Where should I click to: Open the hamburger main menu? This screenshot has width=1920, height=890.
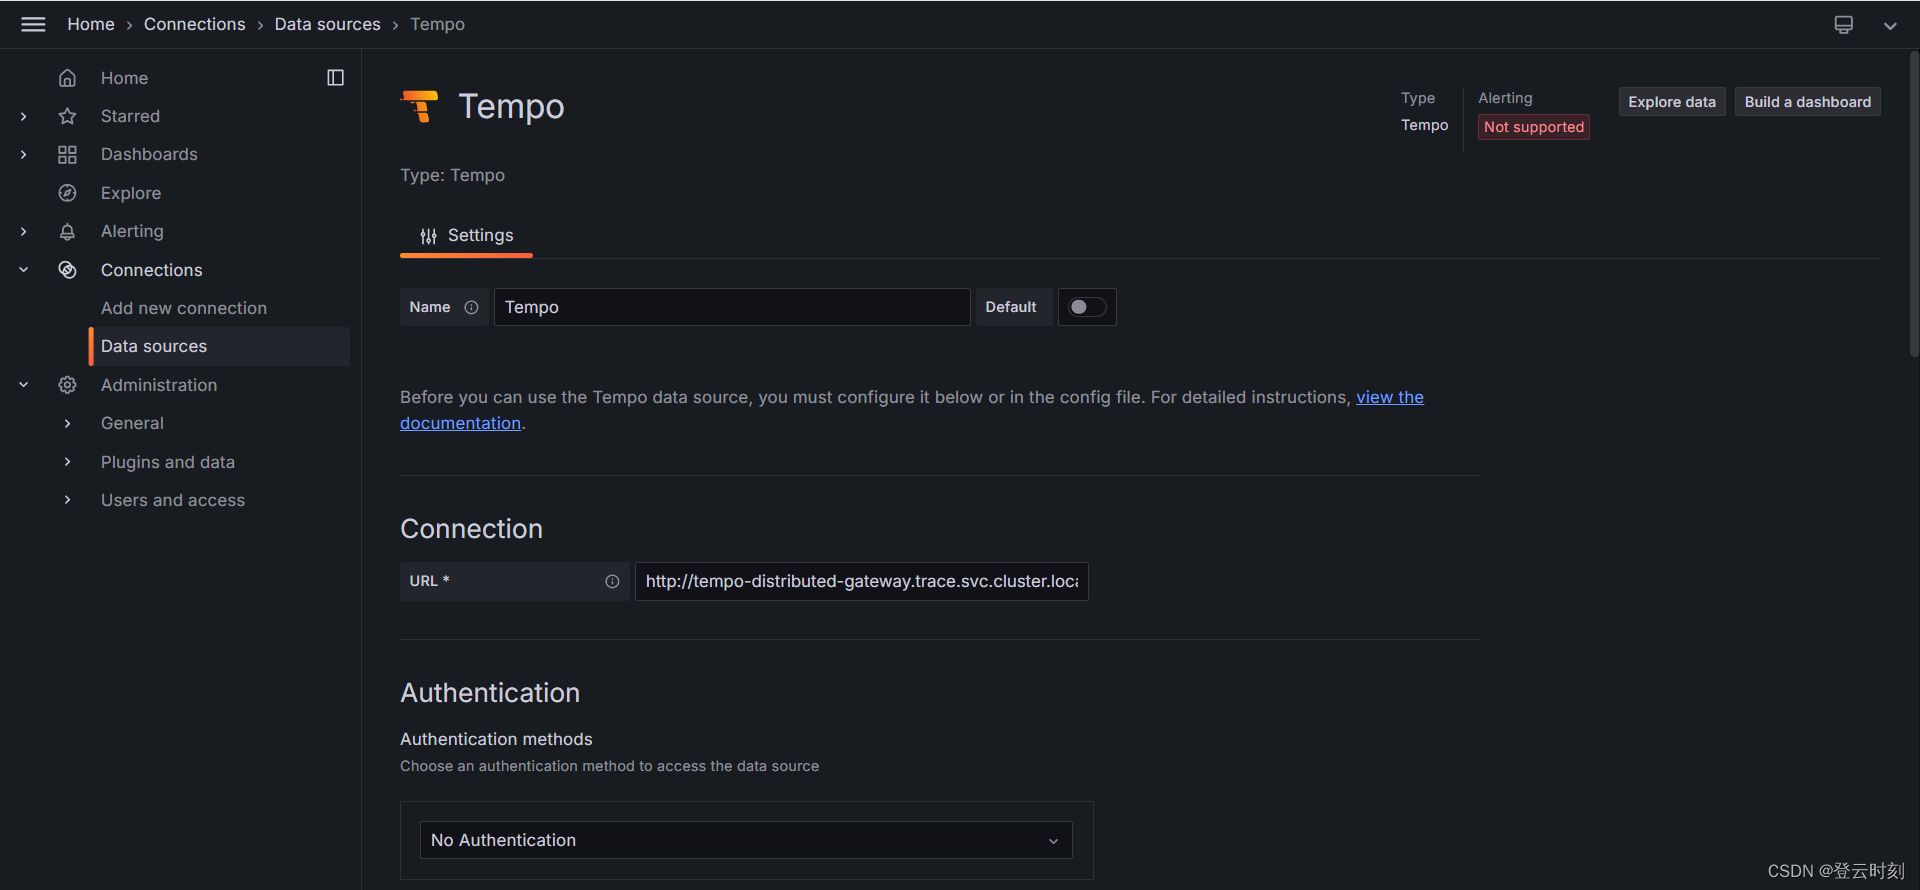click(x=33, y=24)
